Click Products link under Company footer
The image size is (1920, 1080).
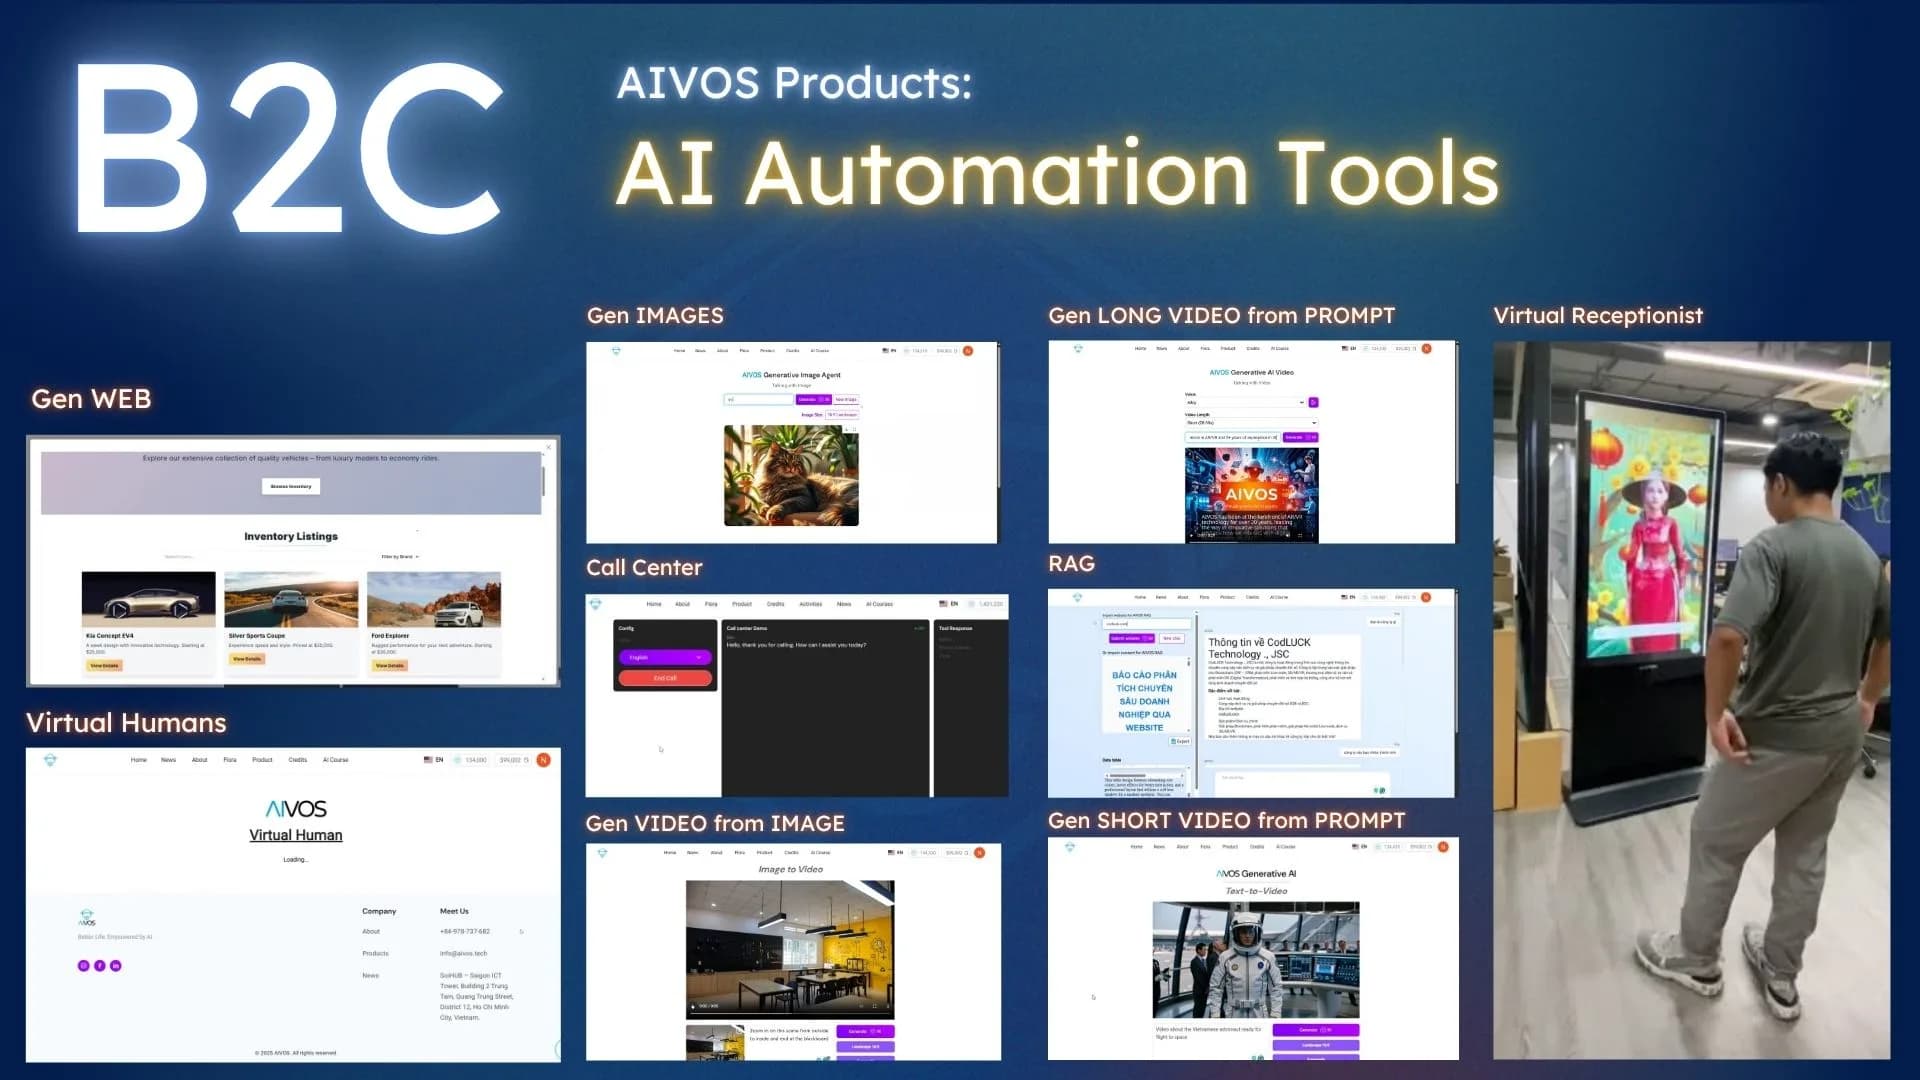(x=375, y=954)
